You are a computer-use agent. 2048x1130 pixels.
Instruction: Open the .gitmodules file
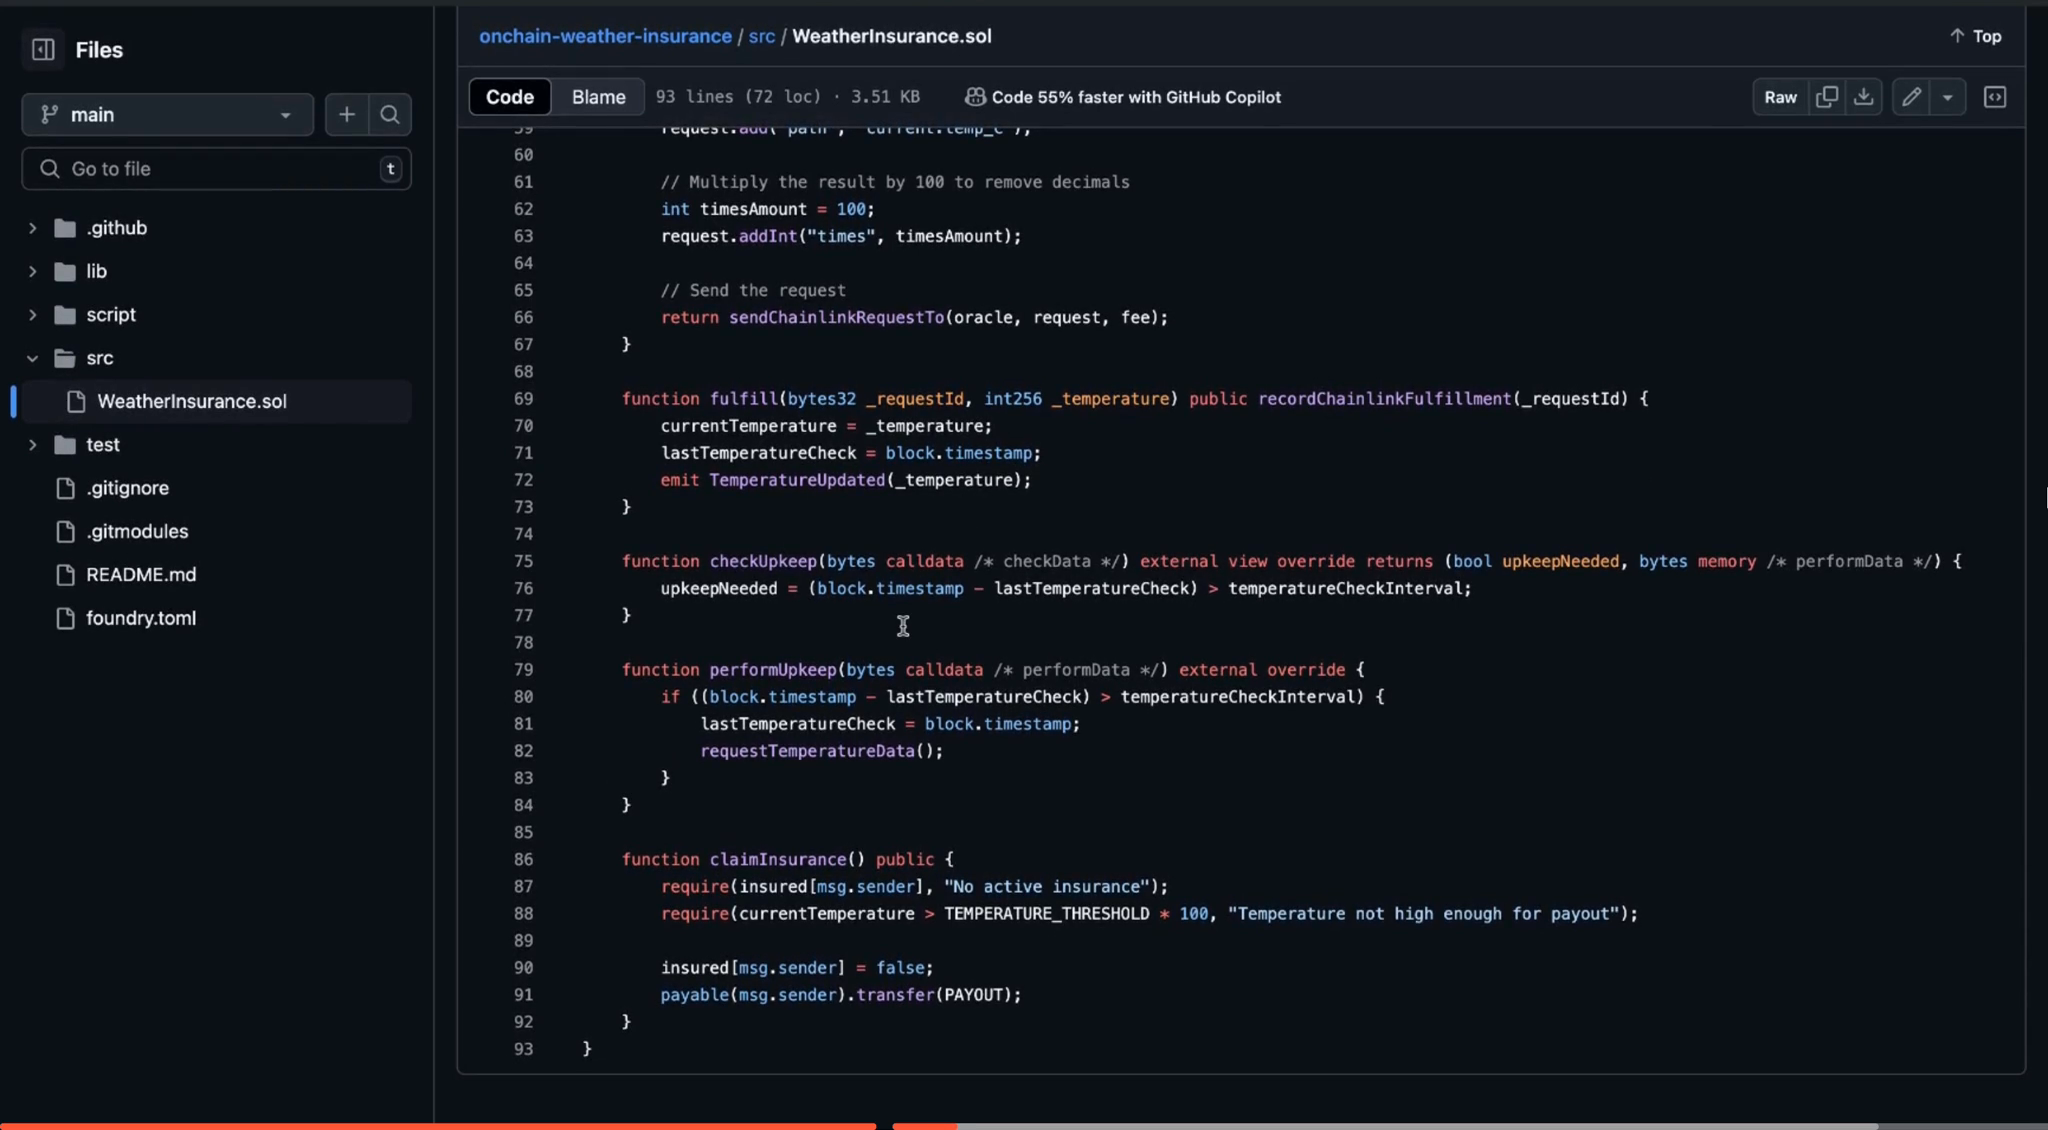pos(137,531)
